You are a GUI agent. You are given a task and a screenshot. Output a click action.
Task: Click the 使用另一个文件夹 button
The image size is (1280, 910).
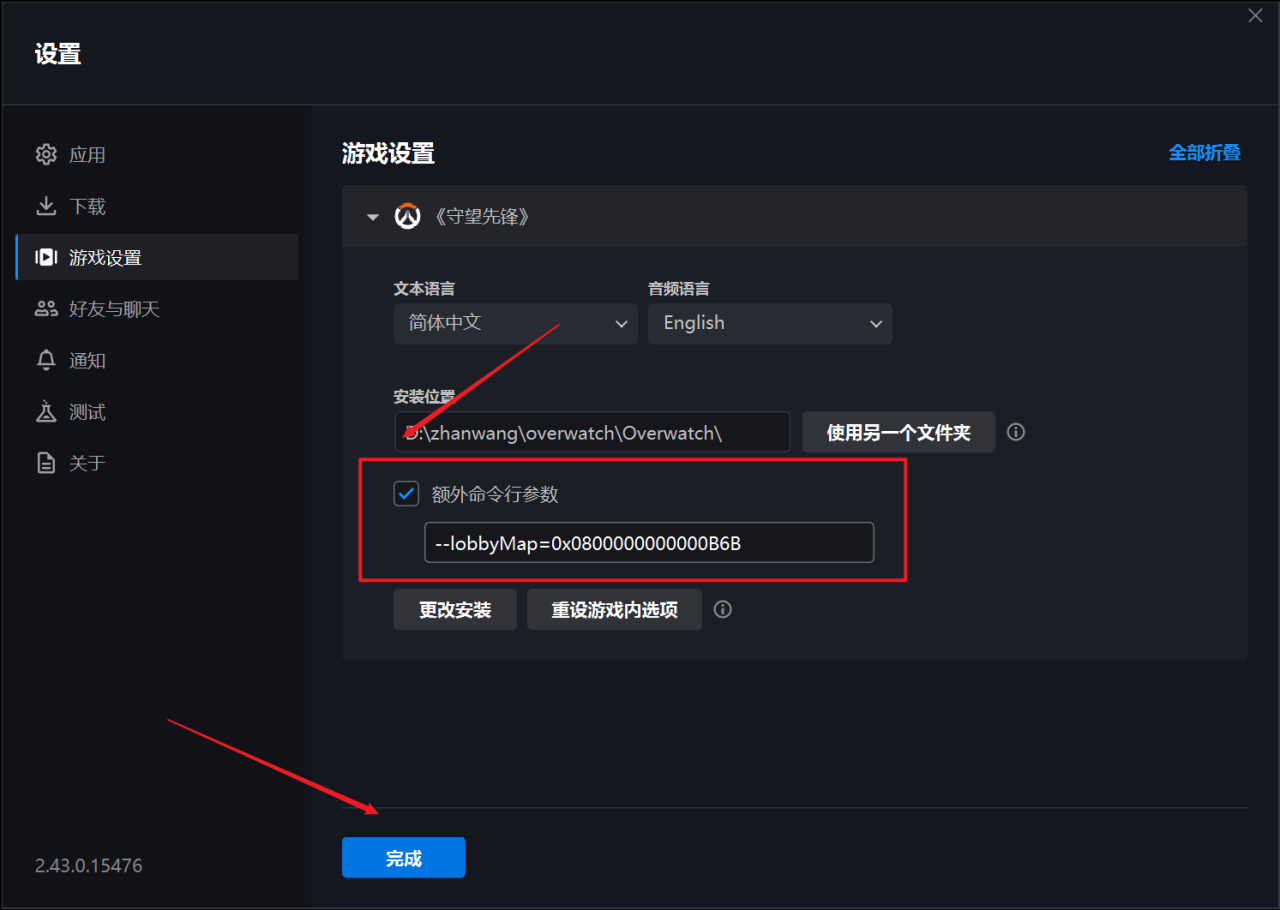[x=899, y=432]
